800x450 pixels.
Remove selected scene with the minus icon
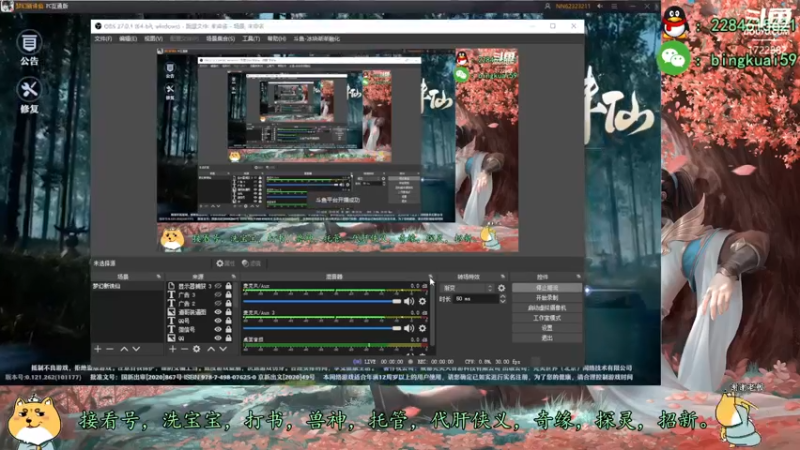tap(110, 349)
